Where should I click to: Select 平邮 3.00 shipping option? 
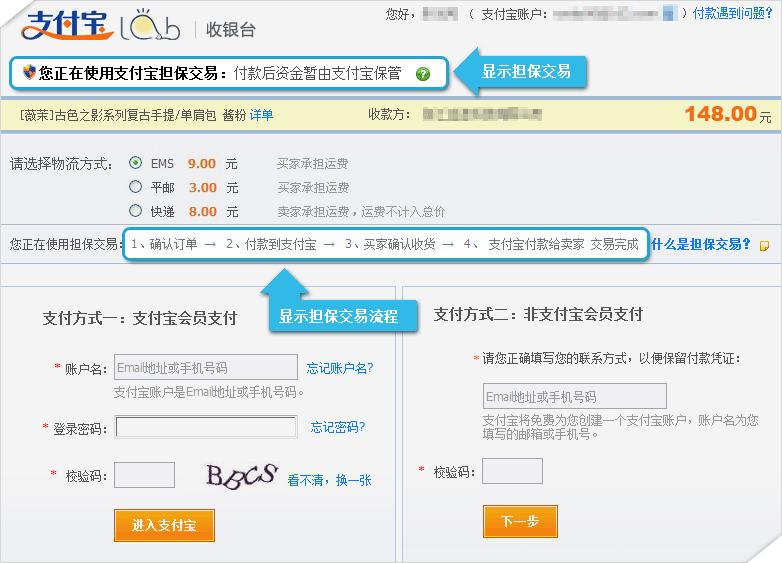tap(136, 187)
